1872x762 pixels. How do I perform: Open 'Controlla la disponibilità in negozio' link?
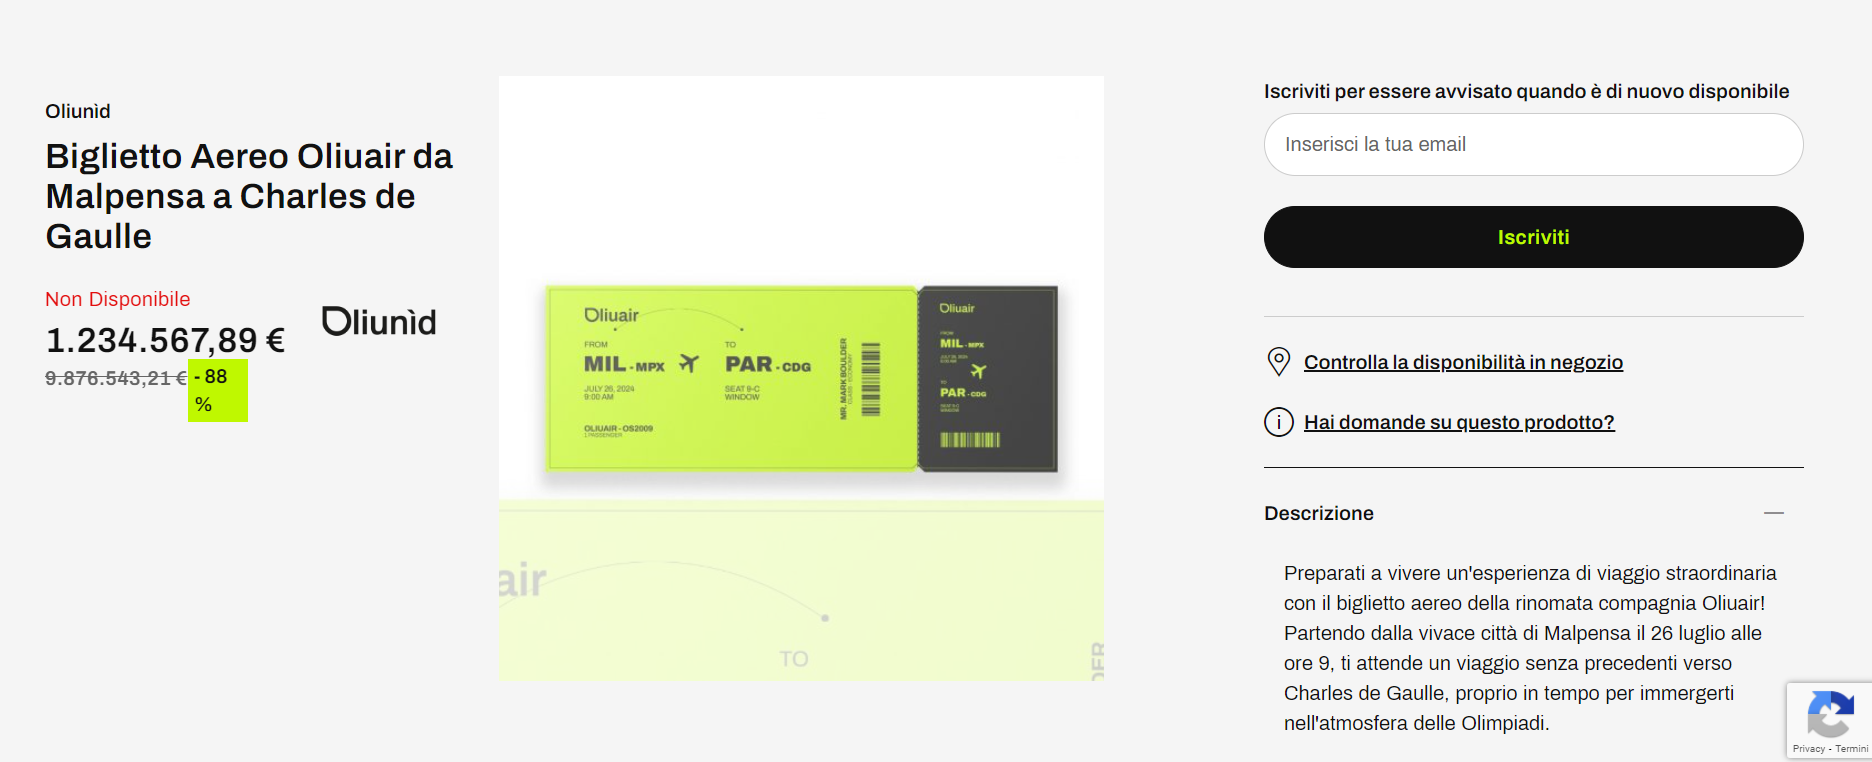pos(1463,362)
